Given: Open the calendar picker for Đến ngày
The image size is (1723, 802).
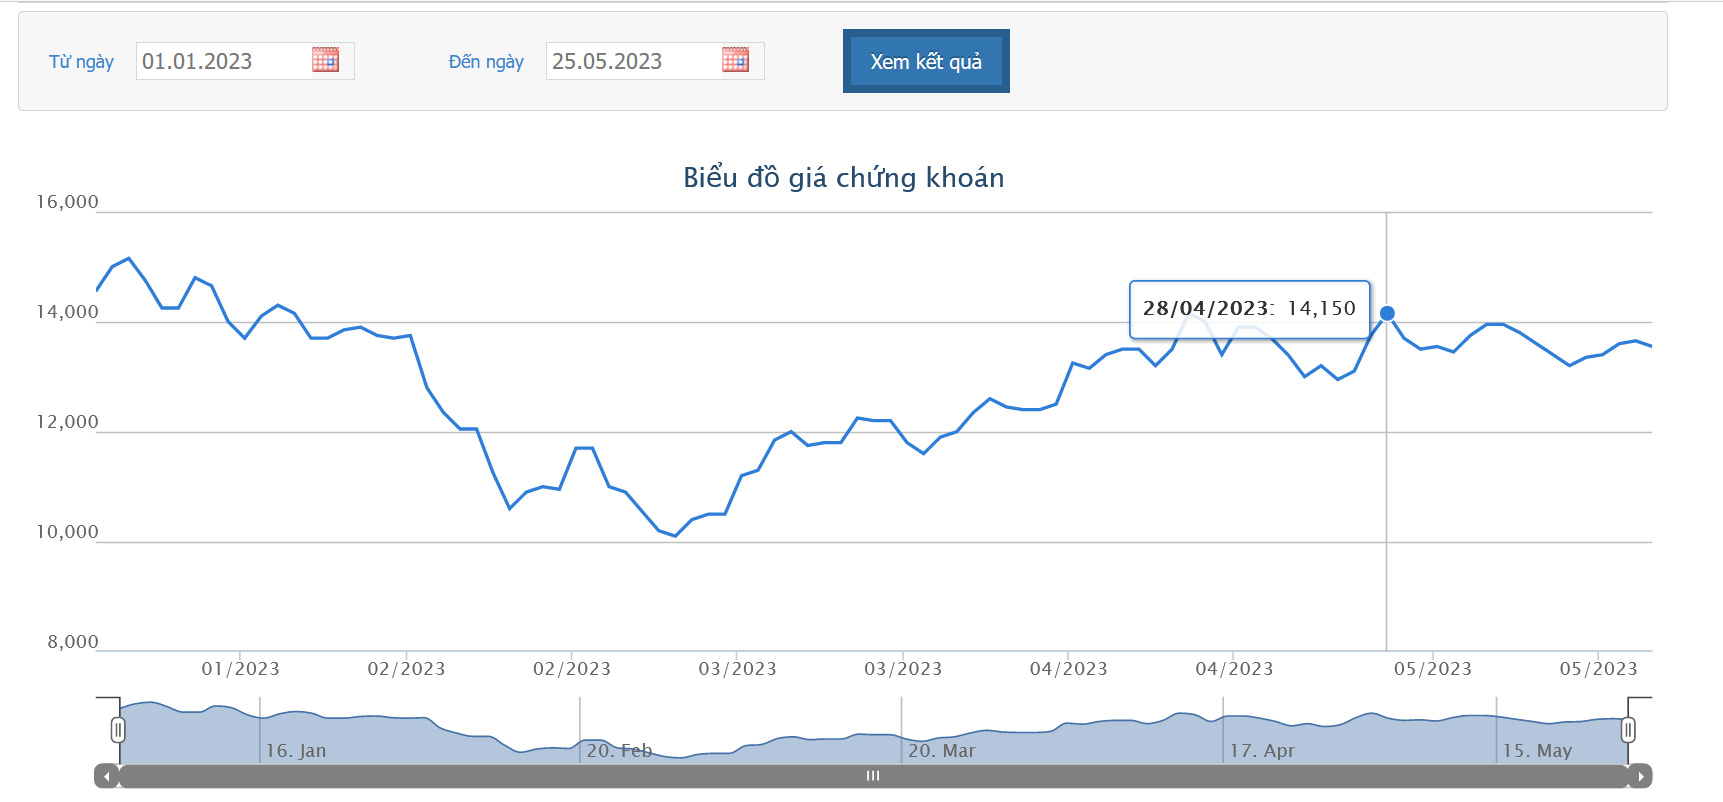Looking at the screenshot, I should [x=735, y=60].
